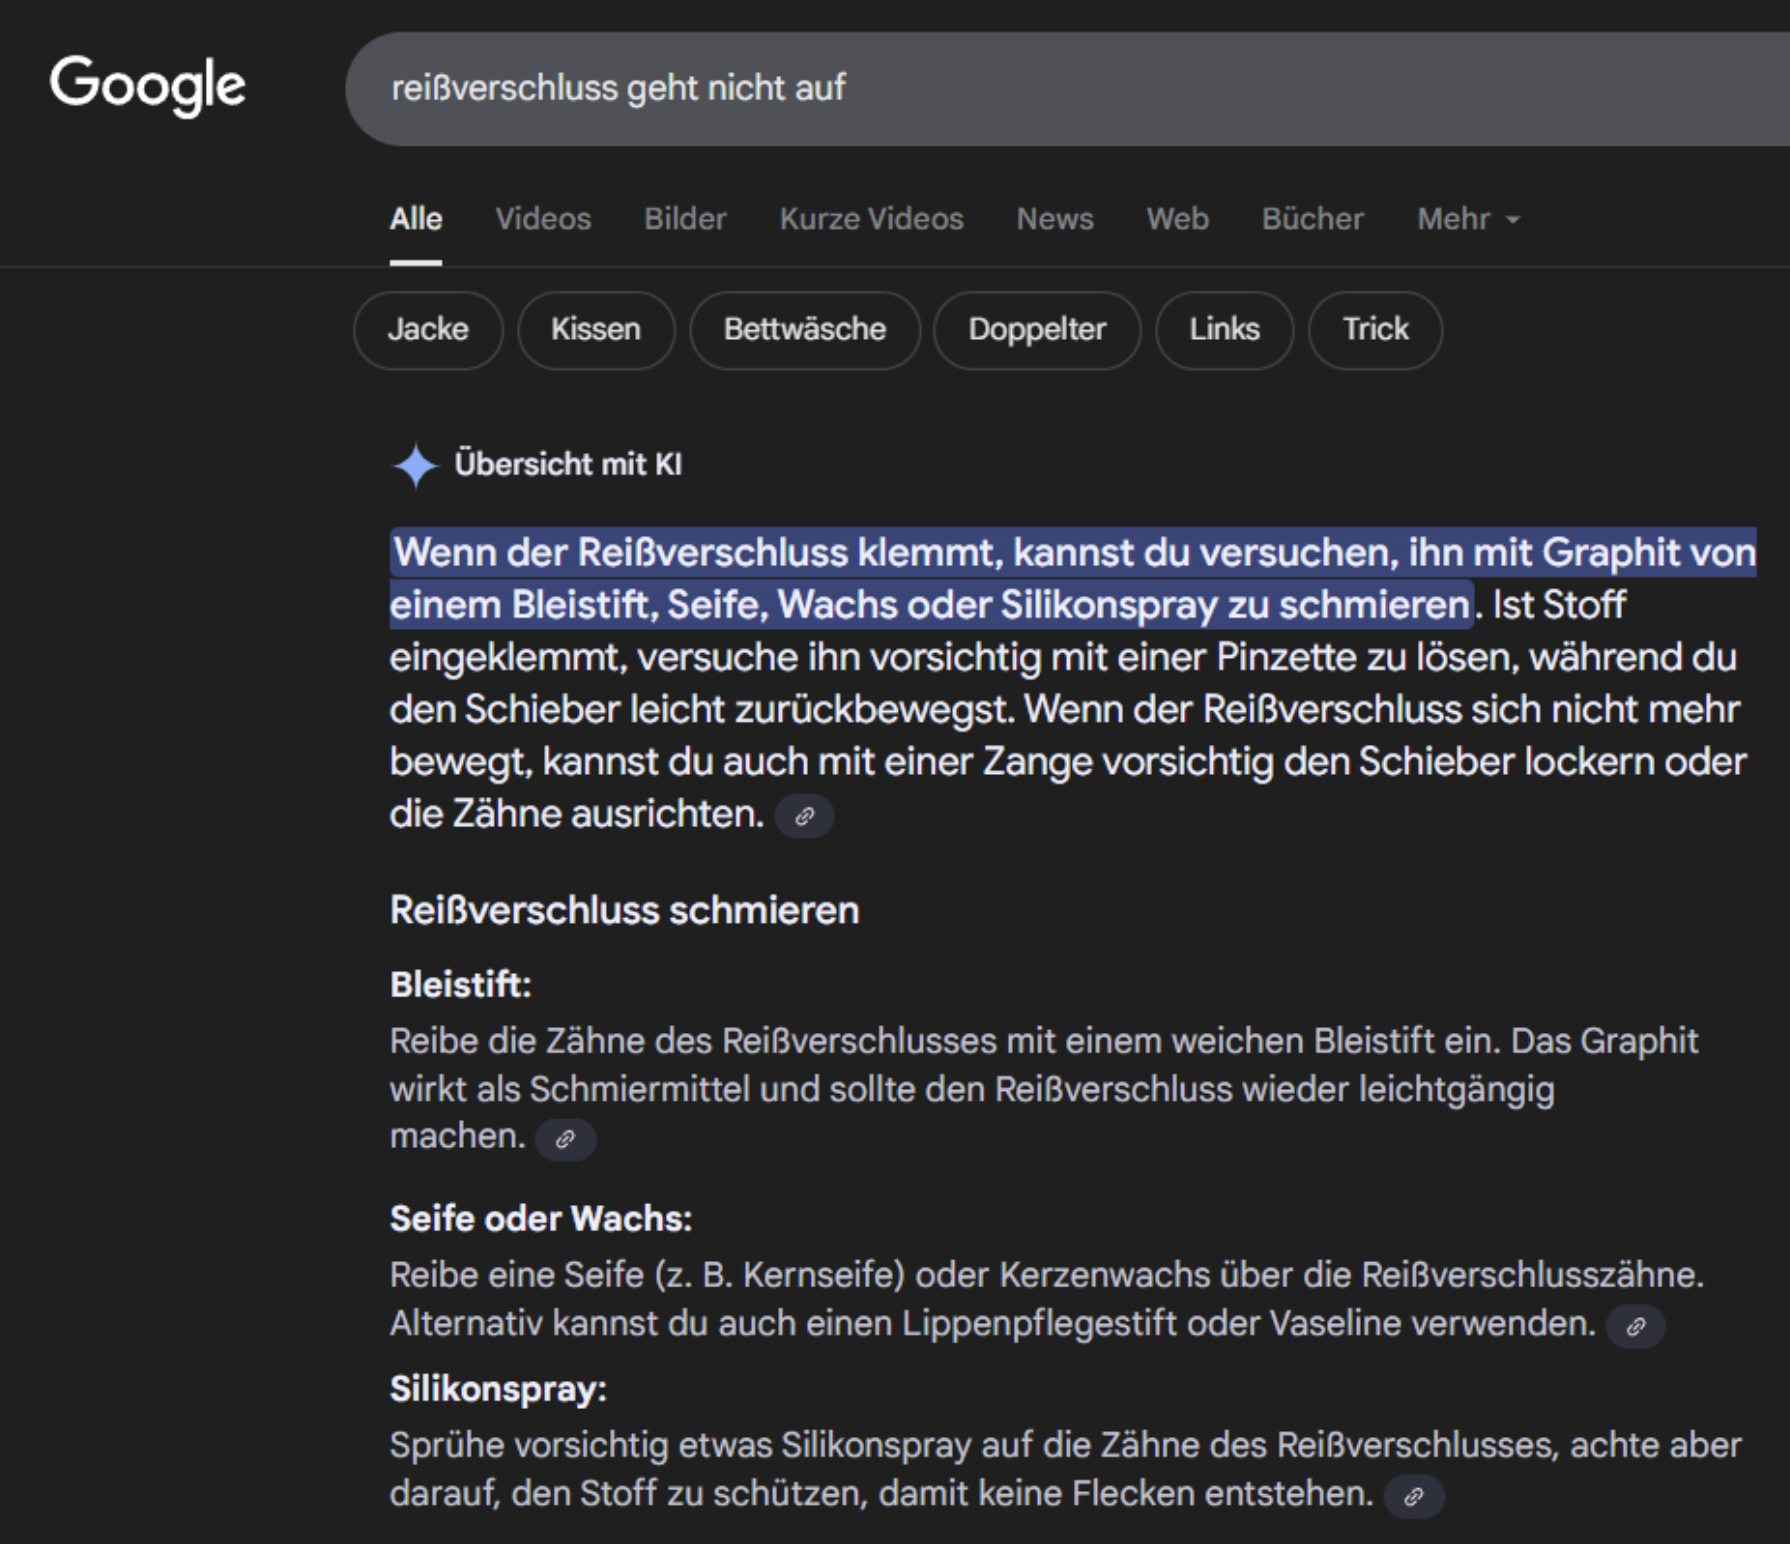Screen dimensions: 1790x1544
Task: Expand the Mehr dropdown menu
Action: (1467, 219)
